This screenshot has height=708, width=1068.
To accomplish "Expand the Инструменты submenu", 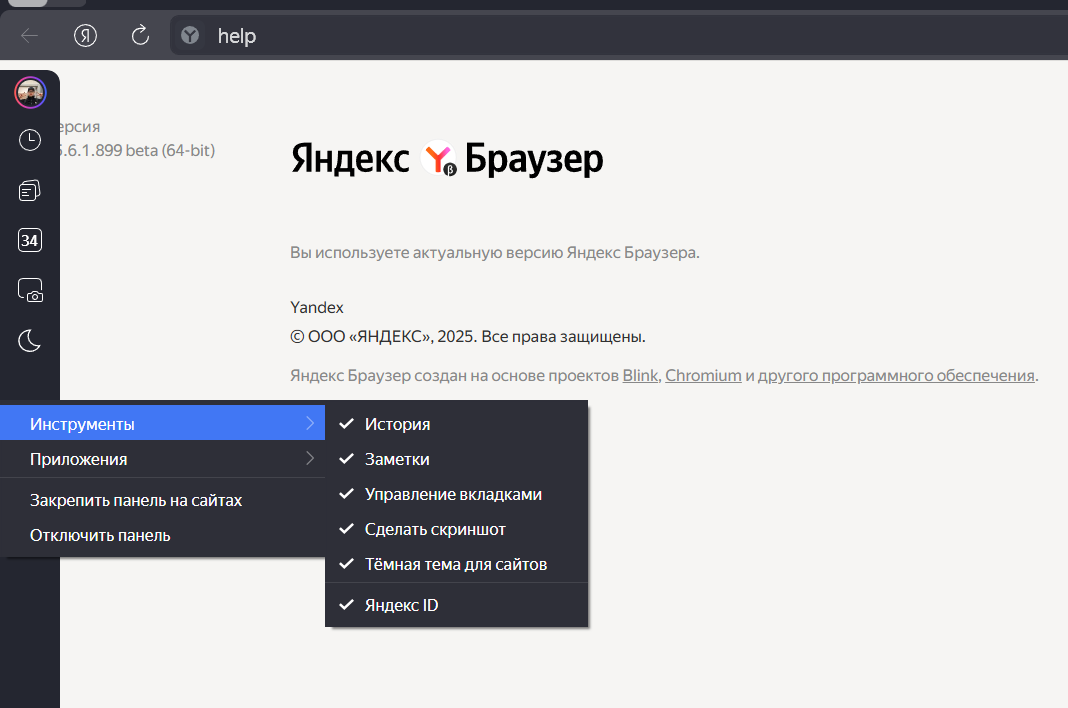I will tap(162, 424).
